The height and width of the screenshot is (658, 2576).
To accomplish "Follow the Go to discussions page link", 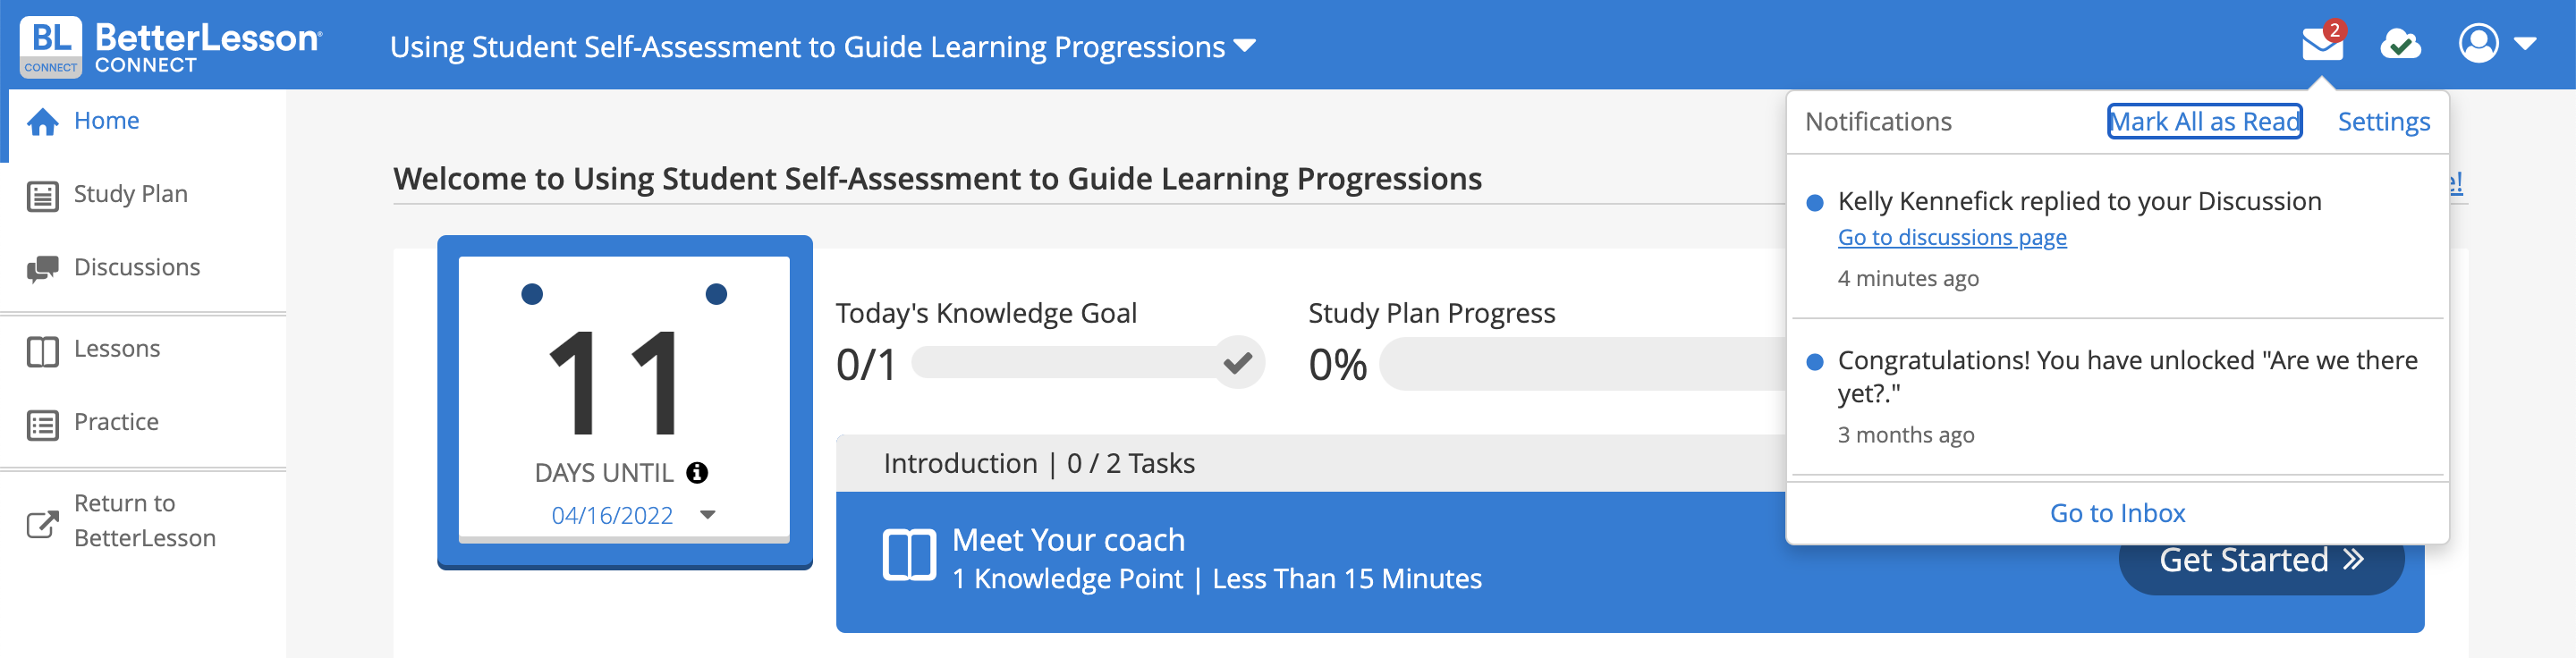I will pos(1952,238).
